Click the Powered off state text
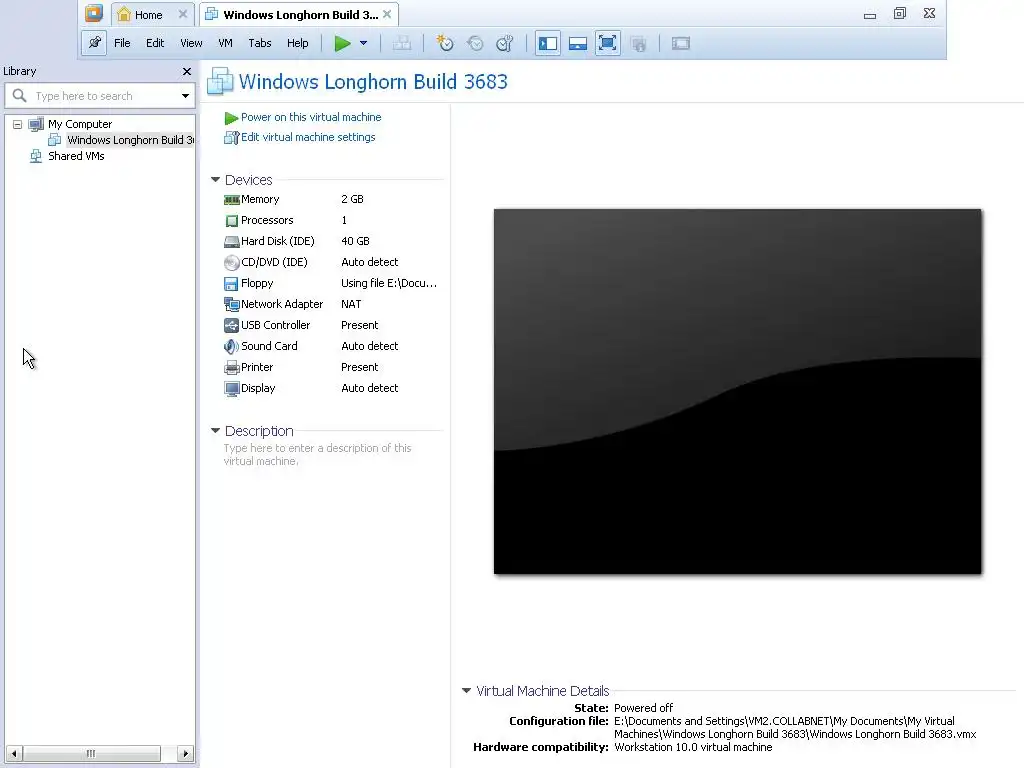 coord(643,708)
